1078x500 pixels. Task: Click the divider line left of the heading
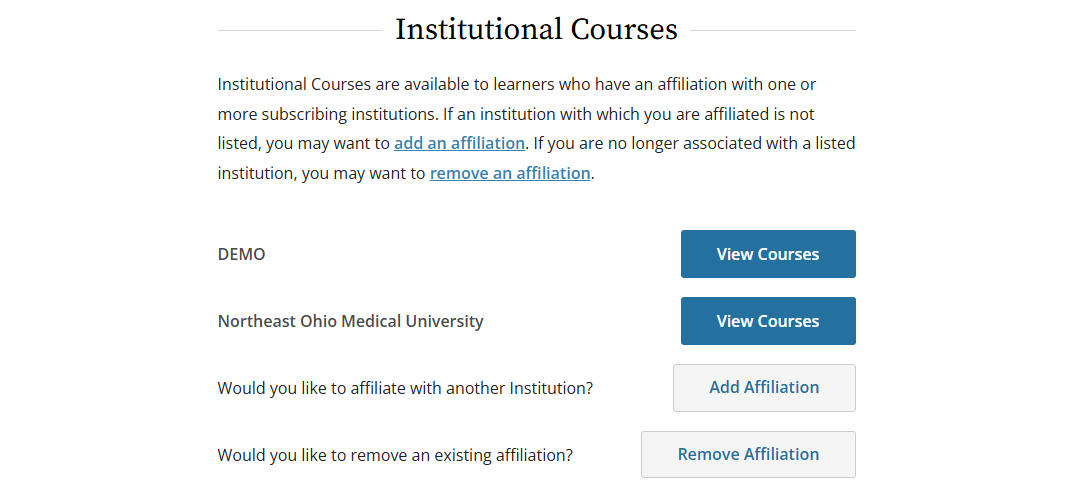point(300,31)
